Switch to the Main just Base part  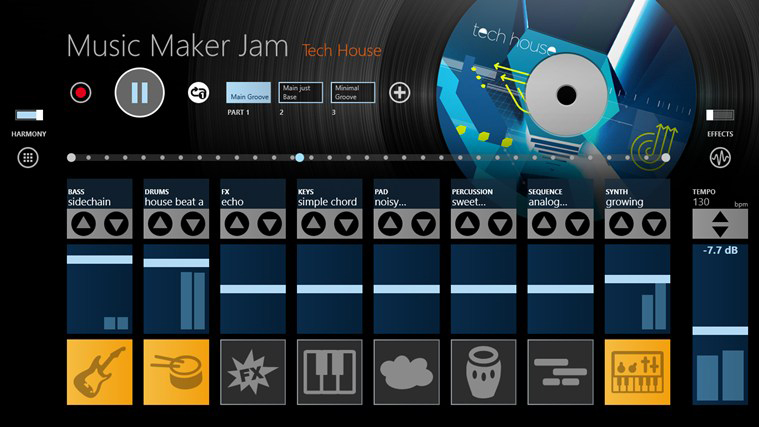click(301, 92)
